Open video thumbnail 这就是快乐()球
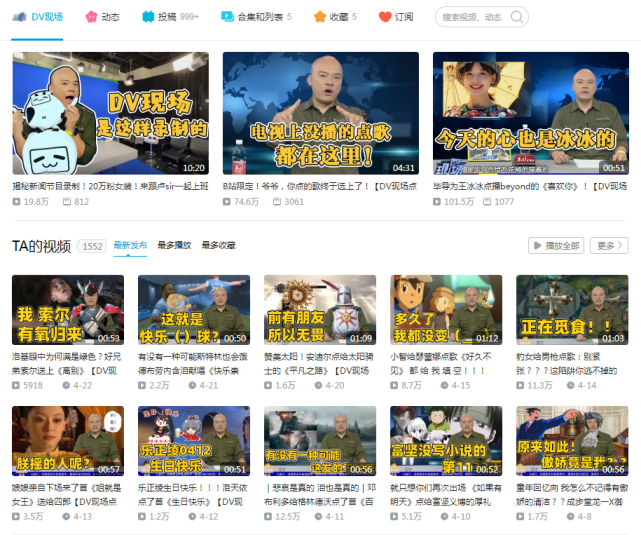 coord(194,310)
